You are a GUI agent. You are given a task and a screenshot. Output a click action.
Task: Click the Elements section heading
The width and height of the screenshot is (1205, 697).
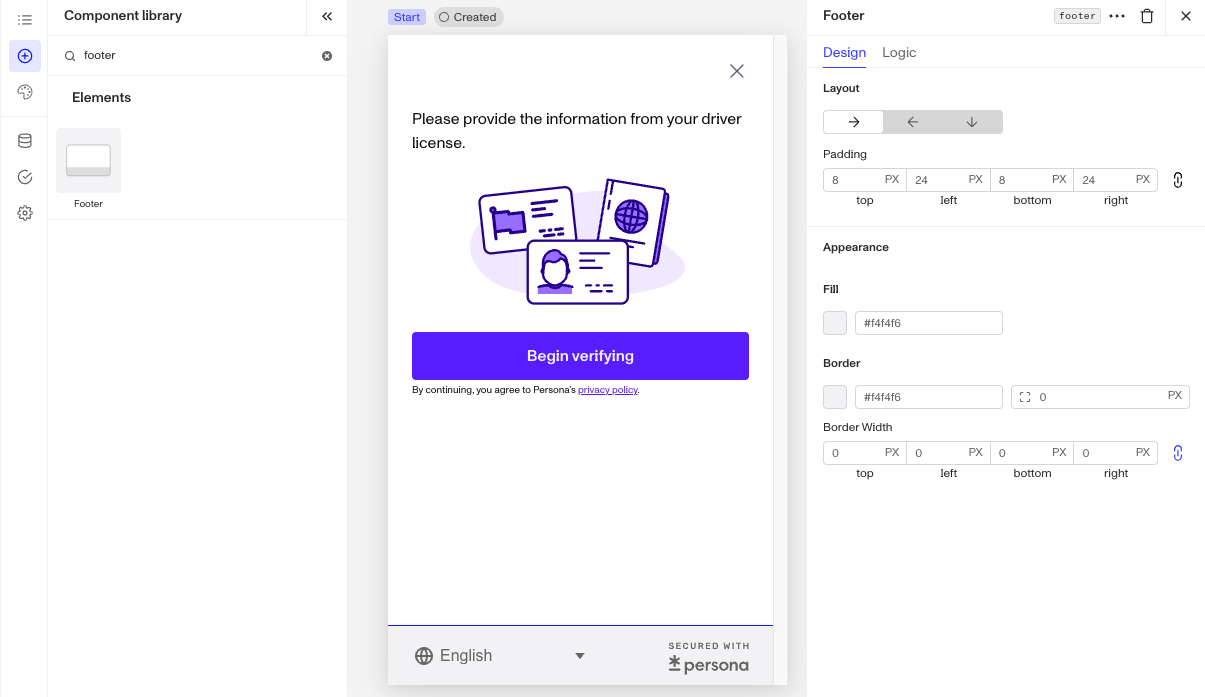click(x=101, y=97)
